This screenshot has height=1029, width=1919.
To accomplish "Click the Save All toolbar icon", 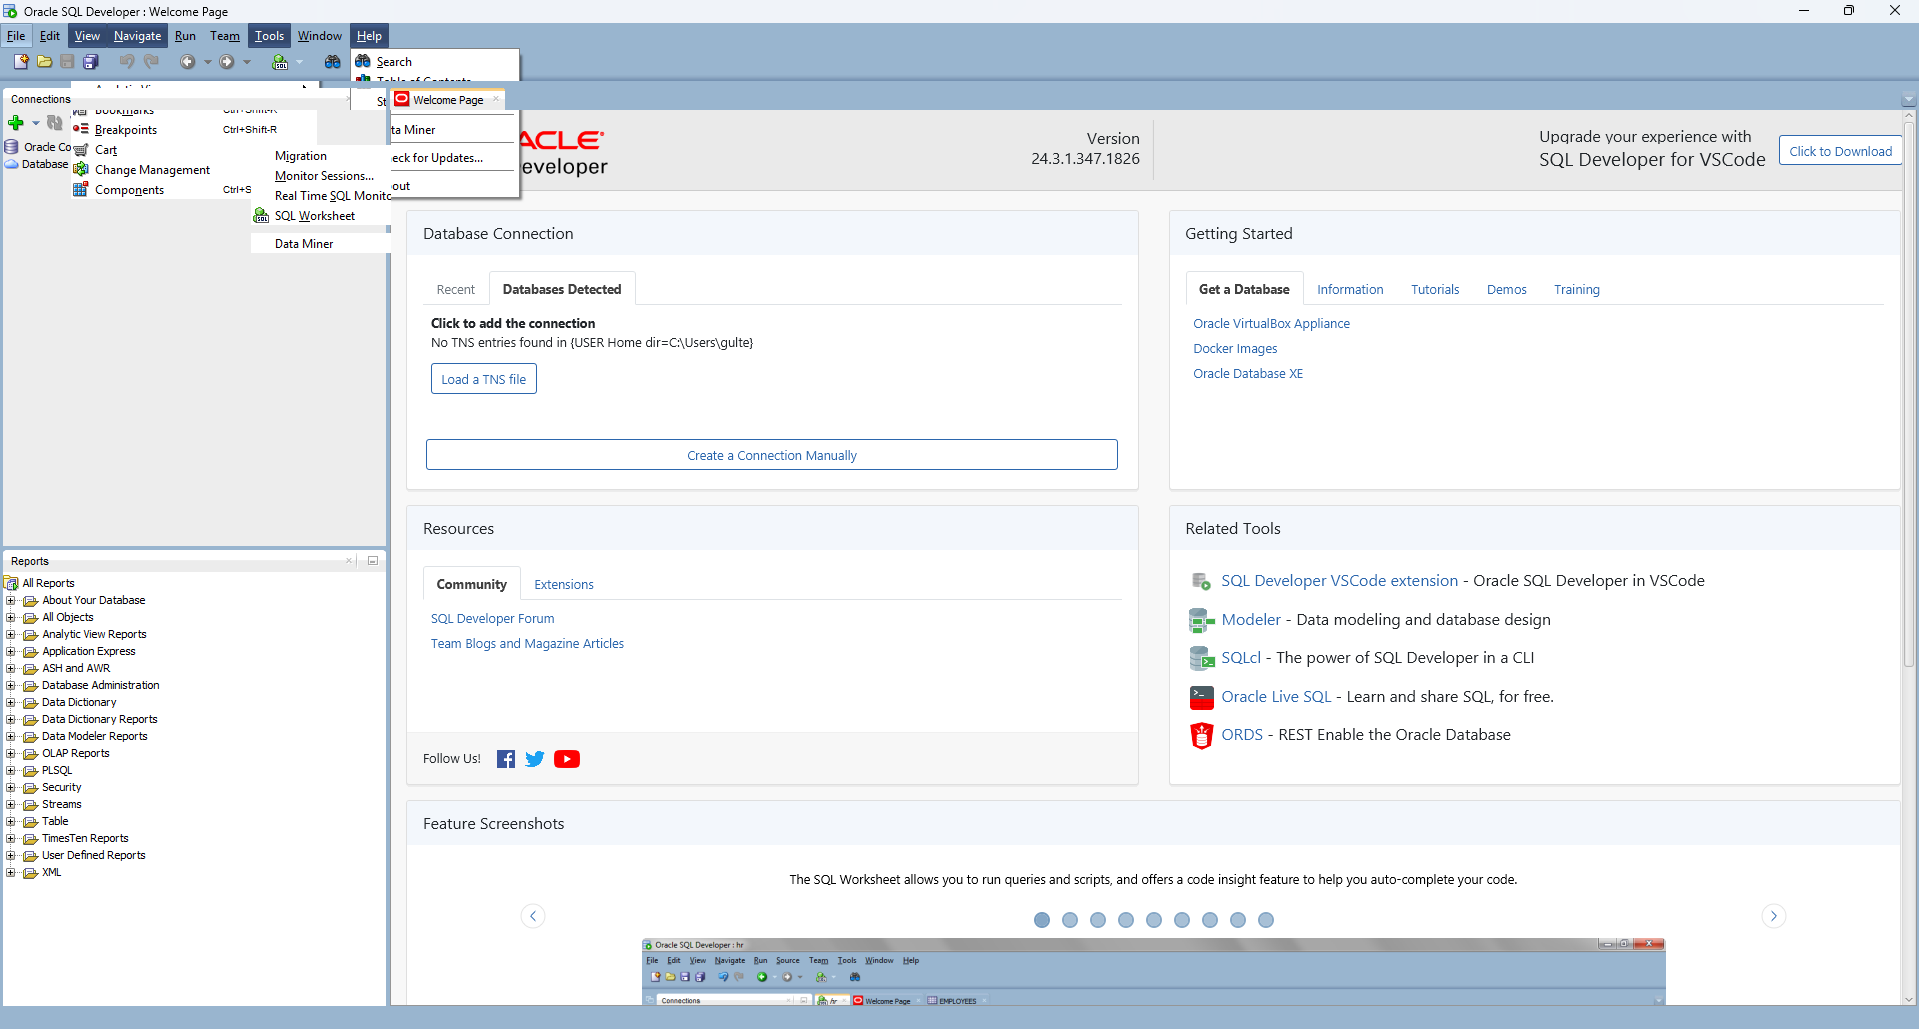I will pos(90,62).
